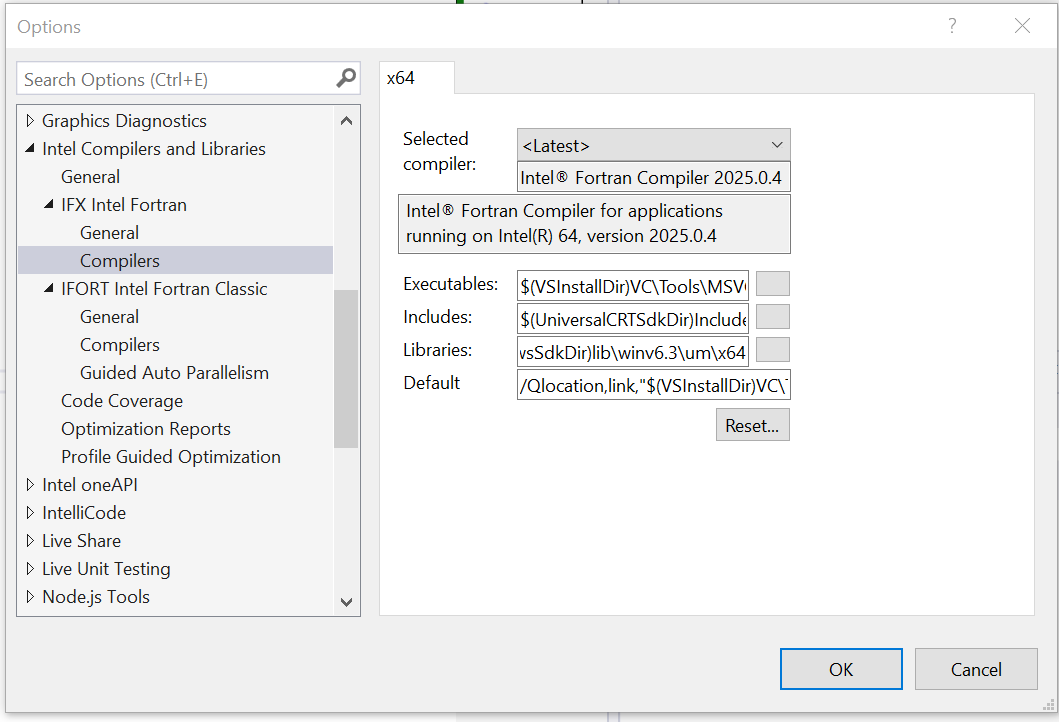Click the Cancel button
The width and height of the screenshot is (1059, 722).
(976, 669)
